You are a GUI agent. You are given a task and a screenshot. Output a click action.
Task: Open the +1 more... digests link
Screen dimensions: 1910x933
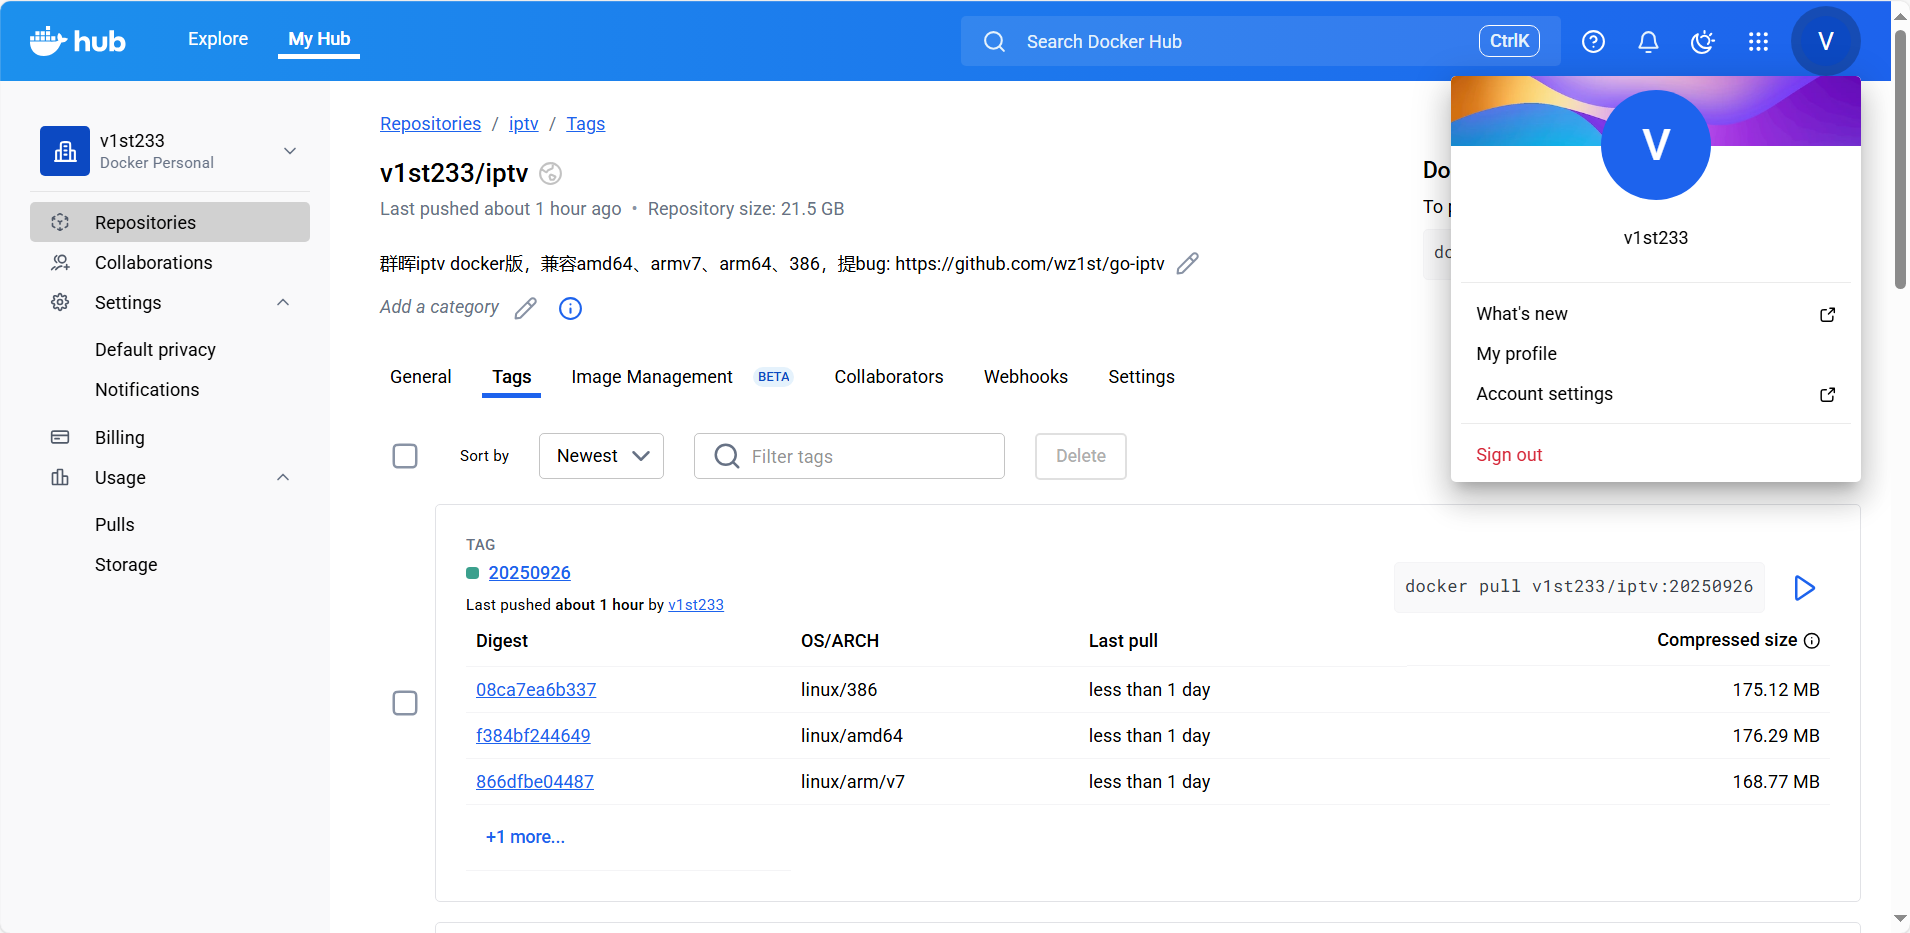click(x=525, y=837)
